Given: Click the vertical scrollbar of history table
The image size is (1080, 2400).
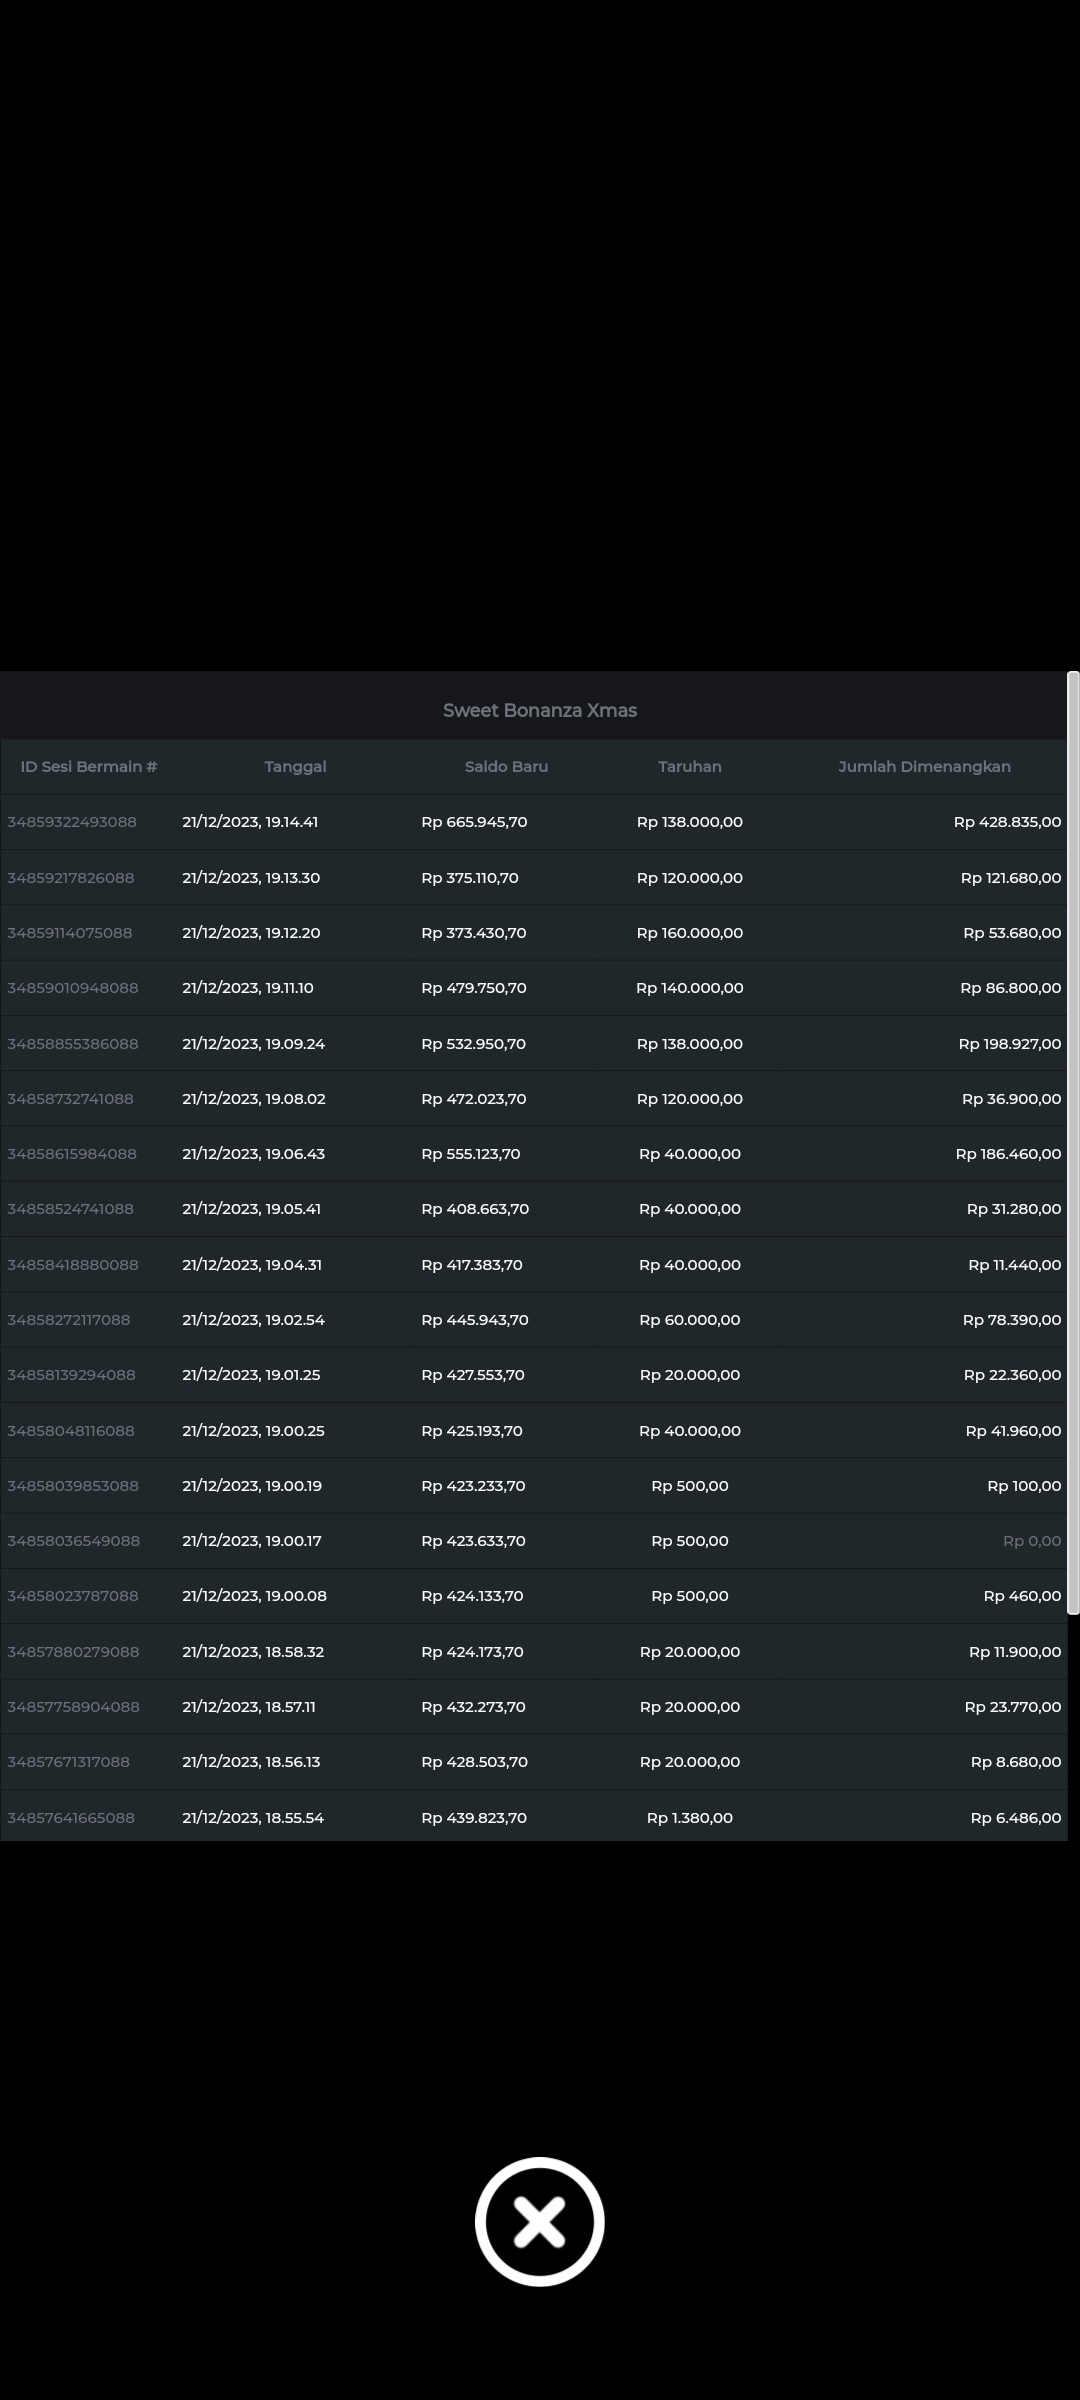Looking at the screenshot, I should pos(1073,1140).
